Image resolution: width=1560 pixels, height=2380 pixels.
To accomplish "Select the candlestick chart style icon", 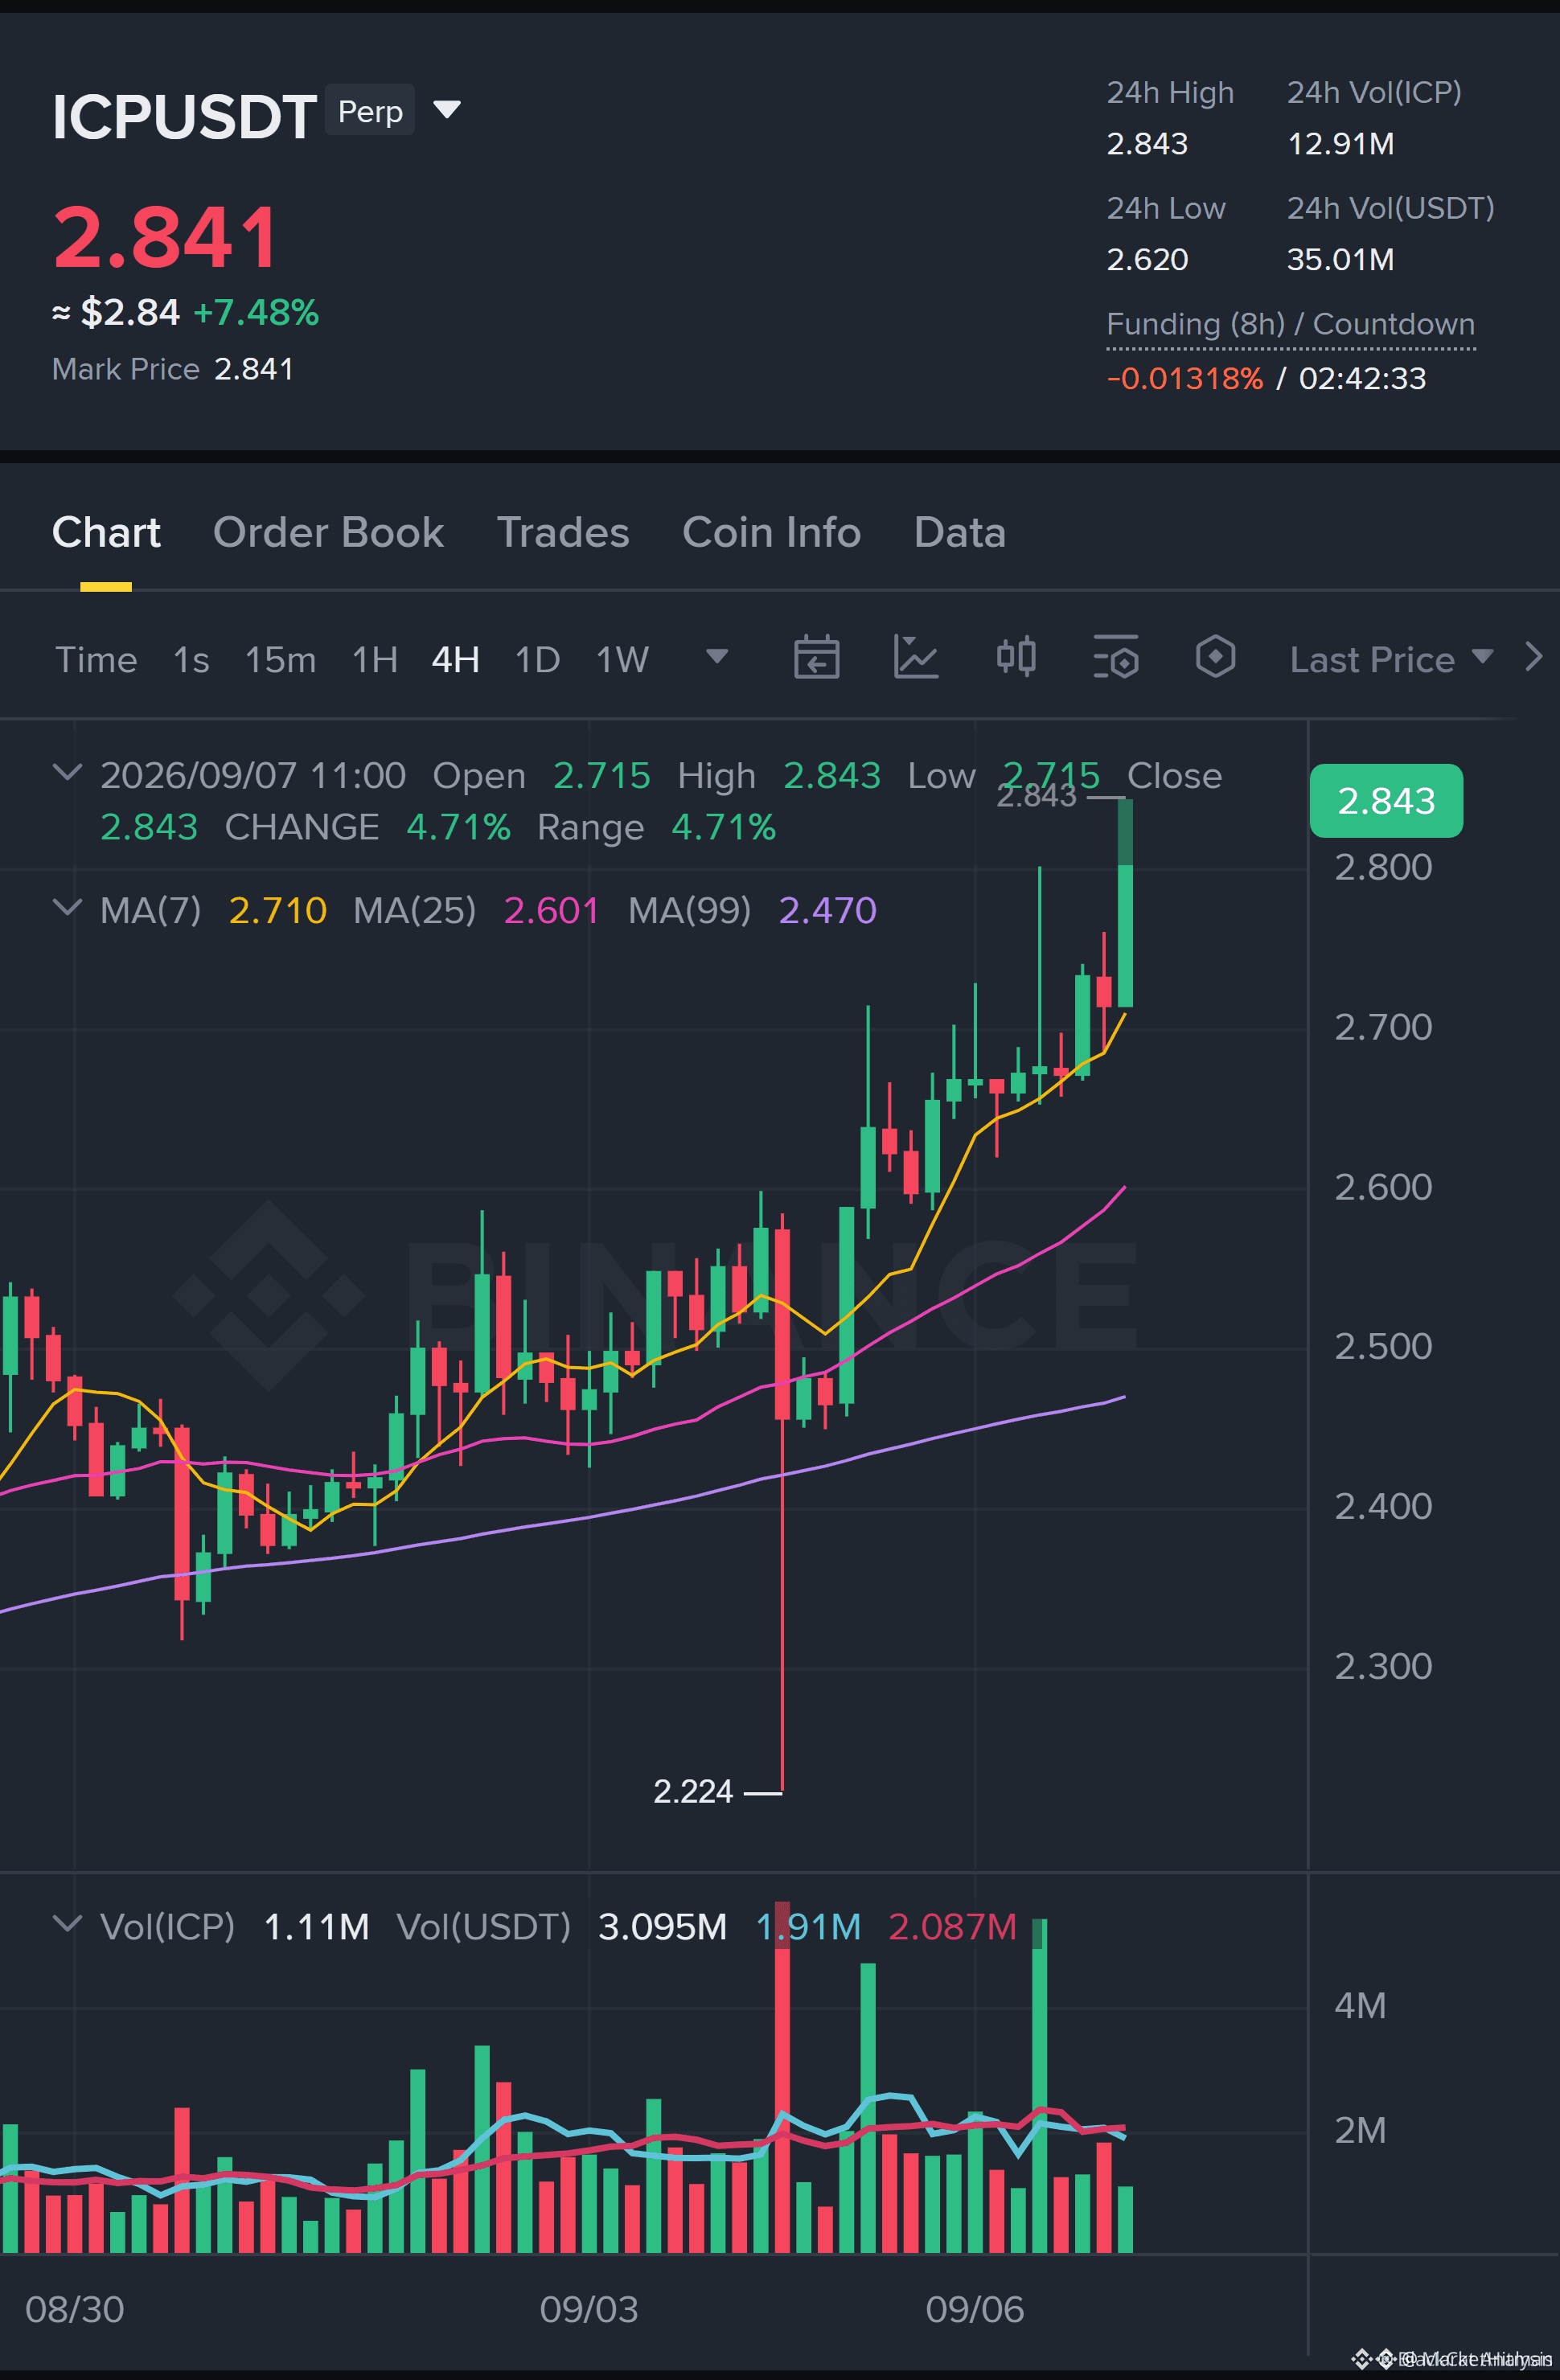I will [x=1016, y=658].
